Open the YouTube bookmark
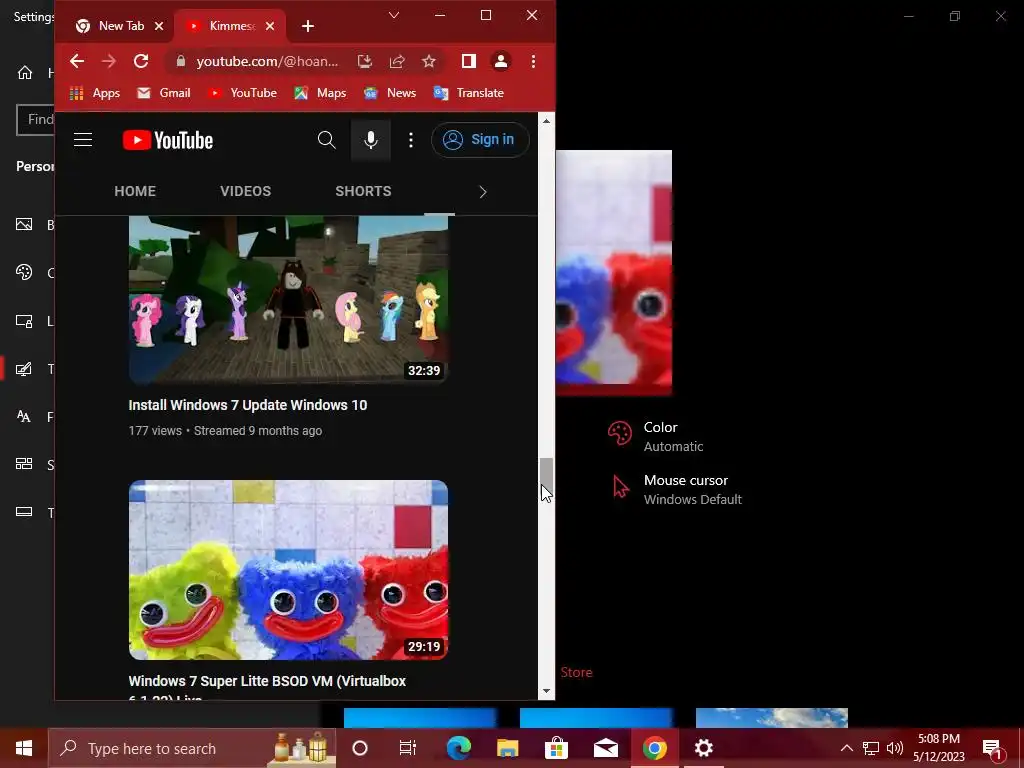 [242, 93]
